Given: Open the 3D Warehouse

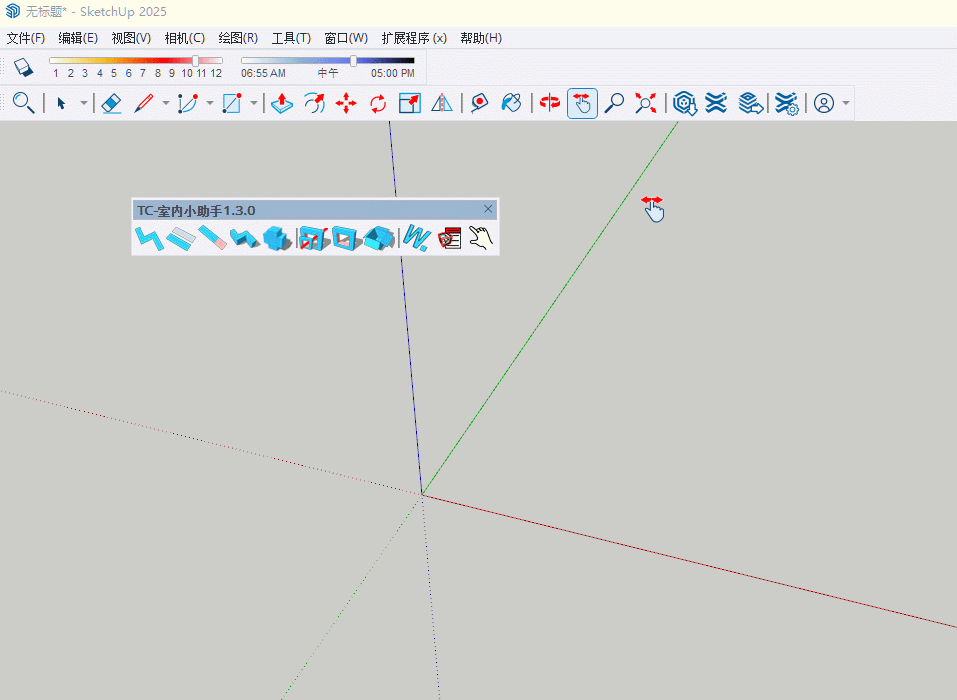Looking at the screenshot, I should click(685, 103).
